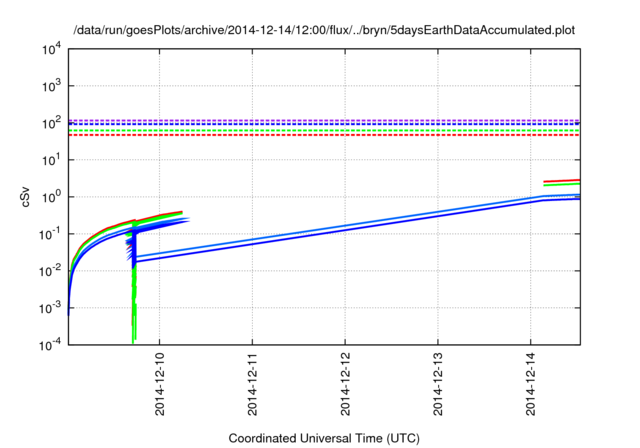Click the 10^-4 y-axis tick label

[x=50, y=345]
